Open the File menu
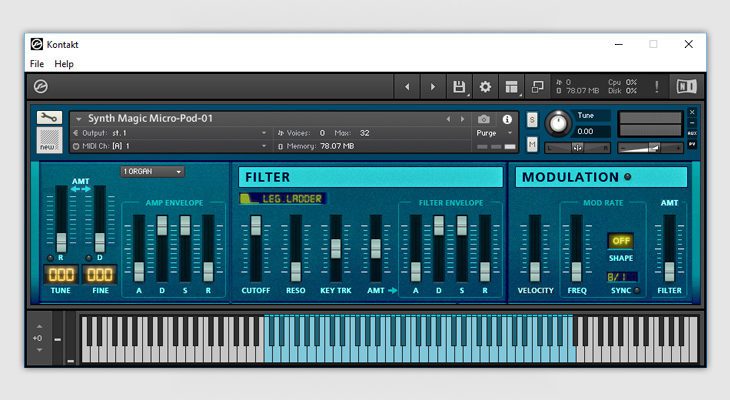730x400 pixels. [37, 64]
